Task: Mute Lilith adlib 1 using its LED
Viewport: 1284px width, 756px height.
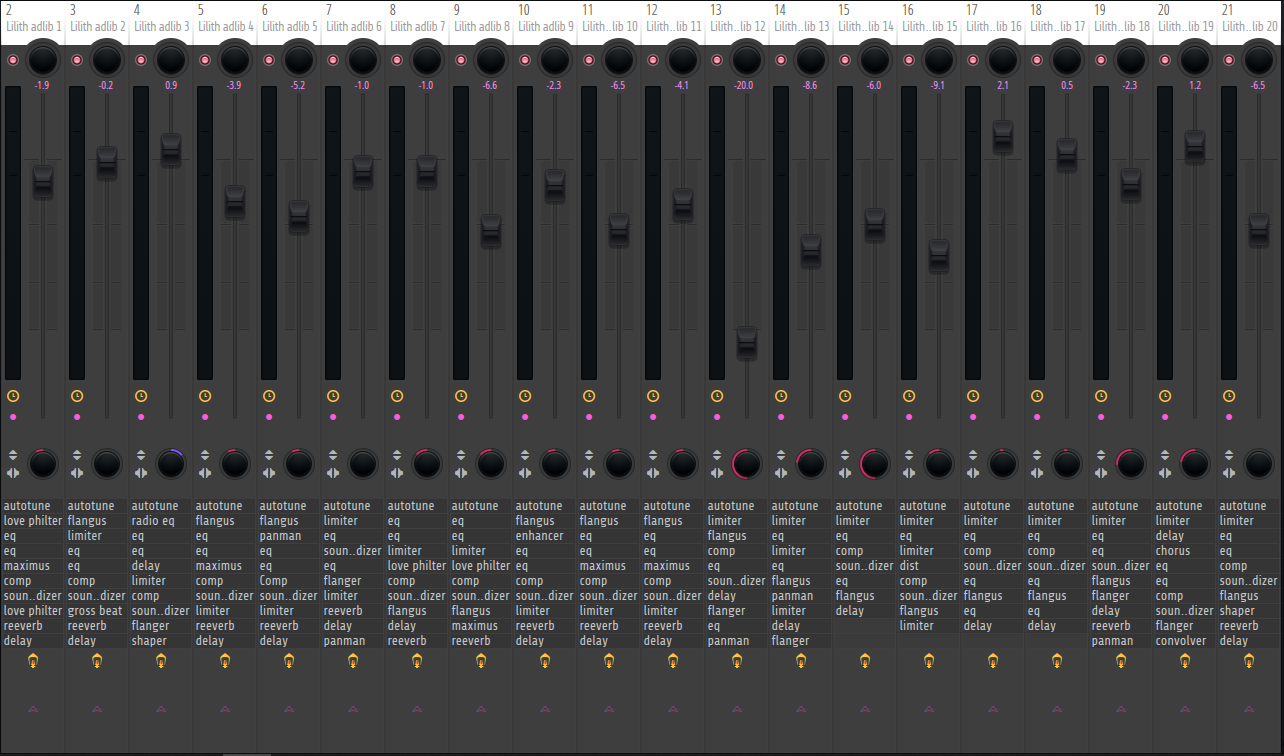Action: point(13,60)
